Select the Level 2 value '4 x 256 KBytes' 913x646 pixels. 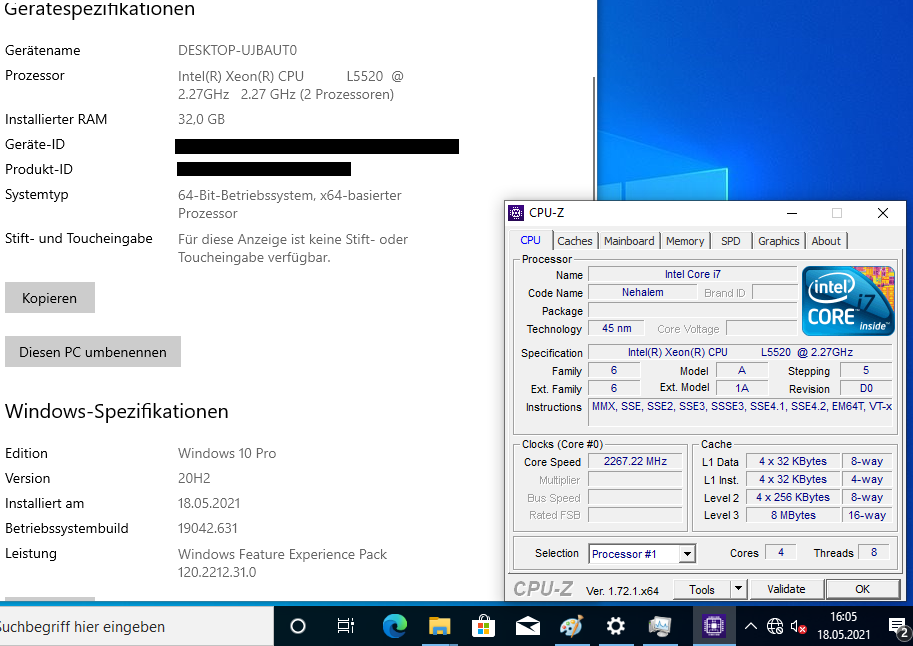(x=792, y=497)
